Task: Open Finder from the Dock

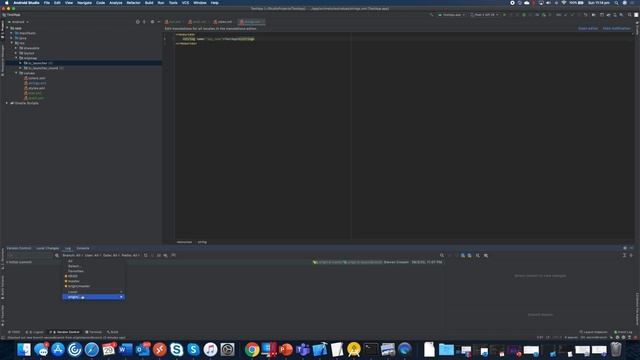Action: pos(24,349)
